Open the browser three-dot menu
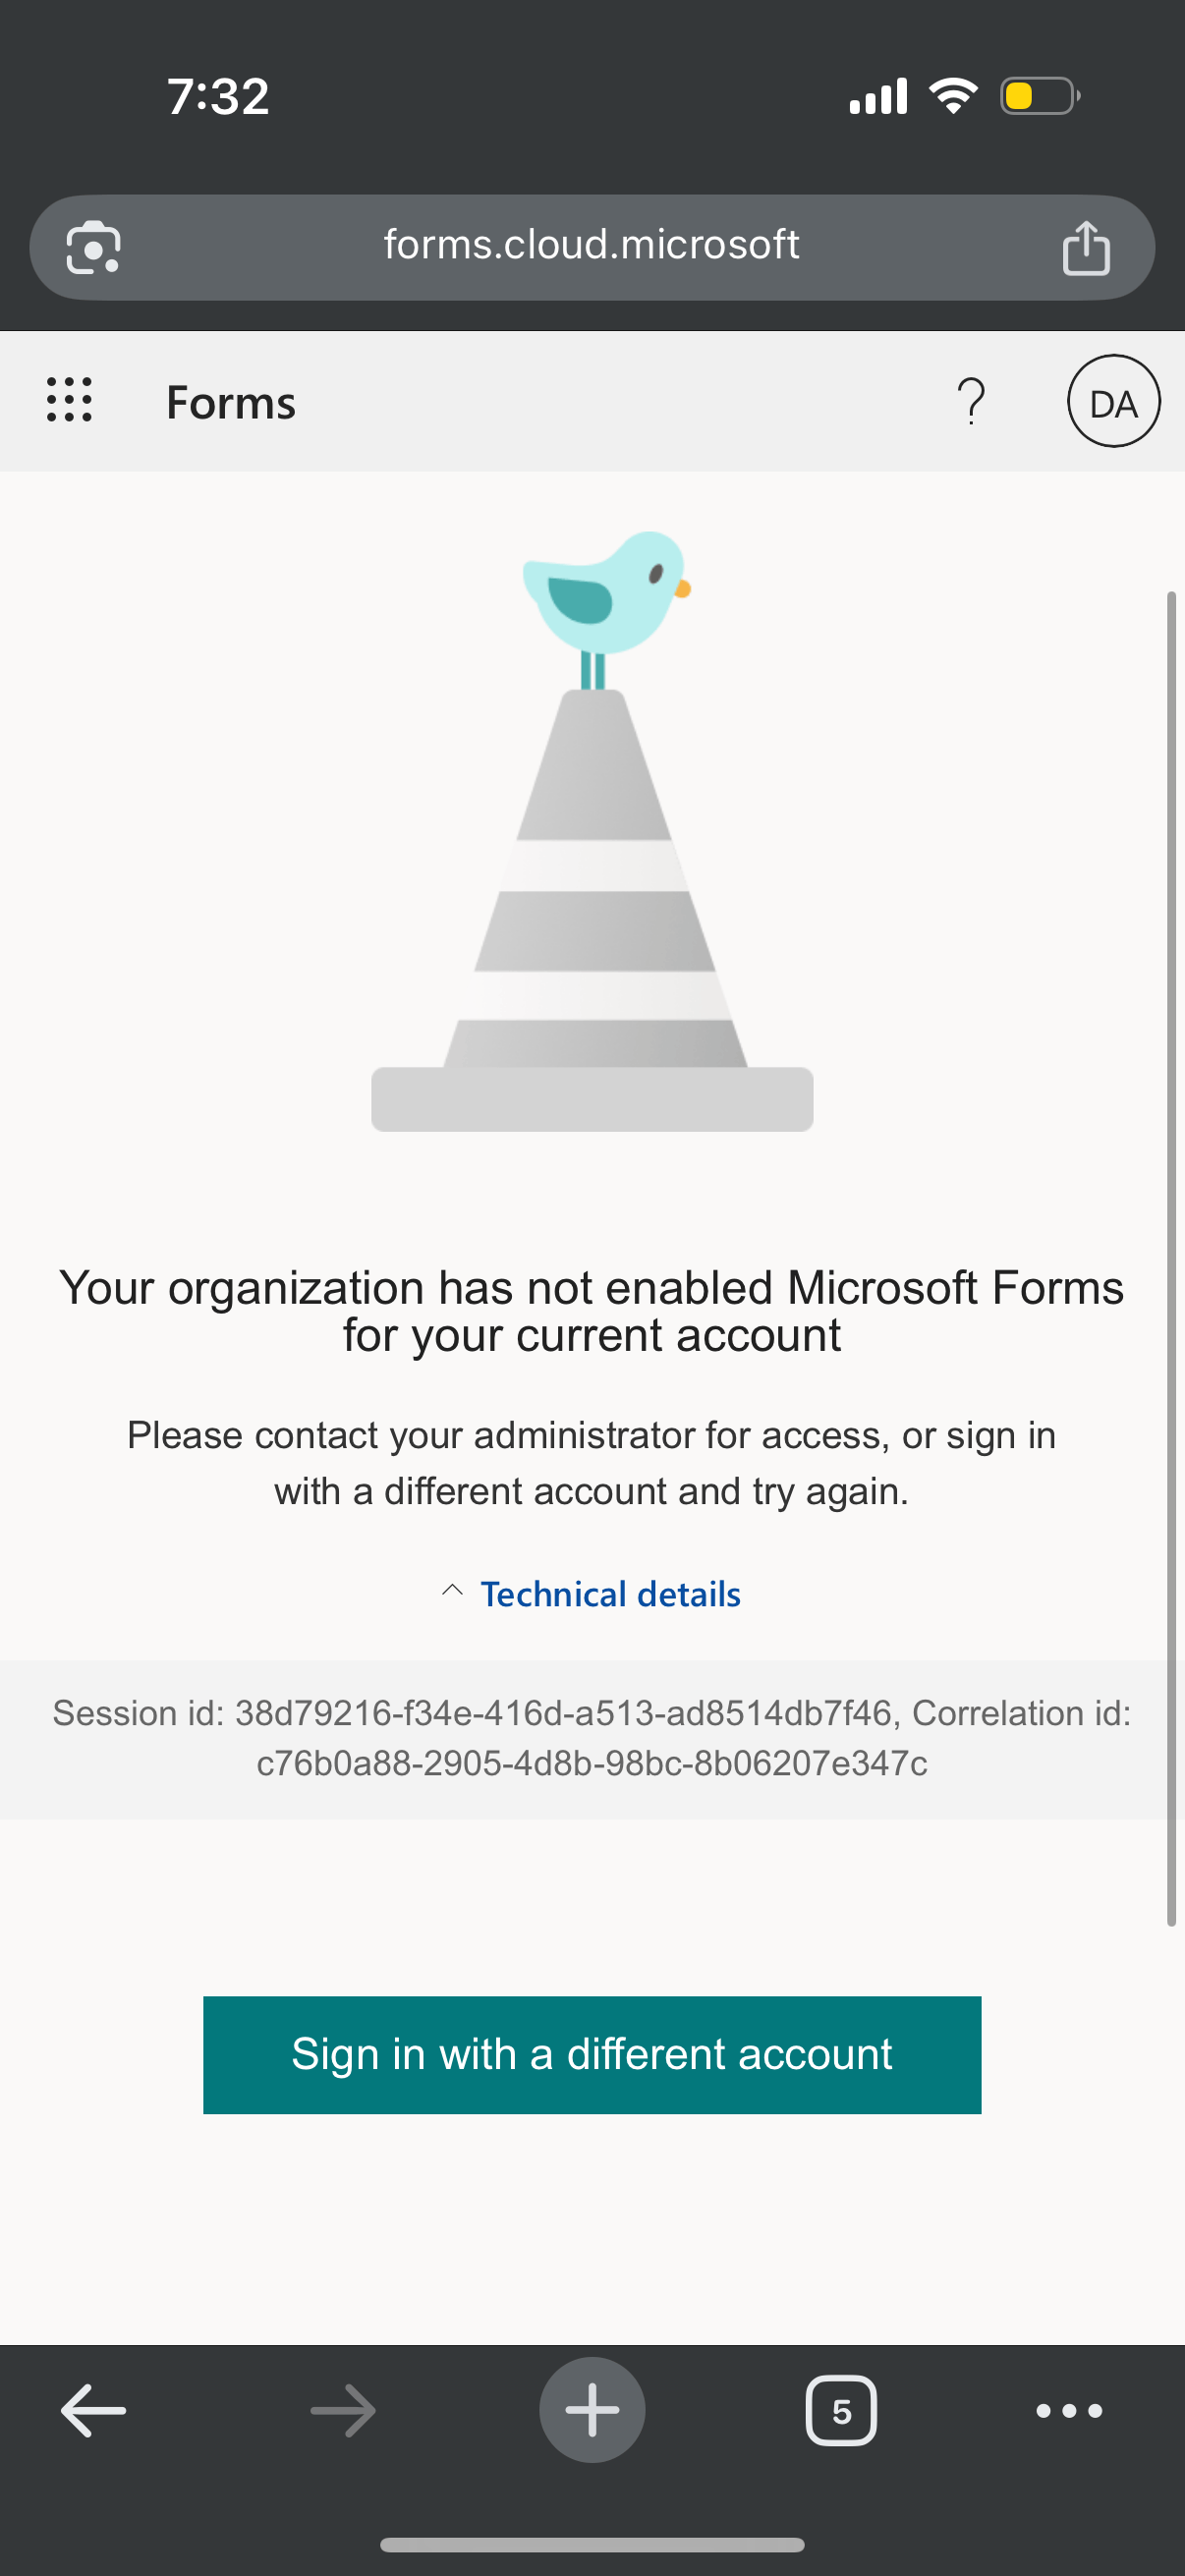This screenshot has height=2576, width=1185. coord(1069,2411)
